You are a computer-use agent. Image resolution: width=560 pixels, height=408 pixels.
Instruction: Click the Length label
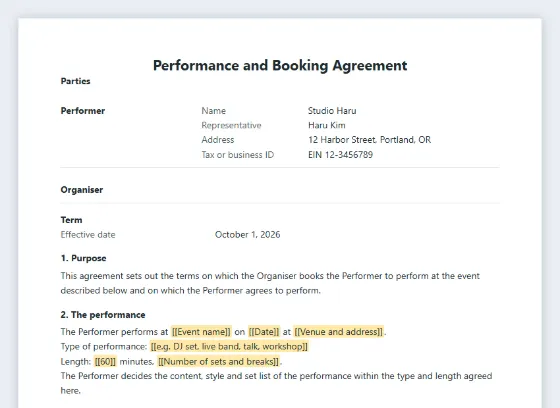pos(76,362)
